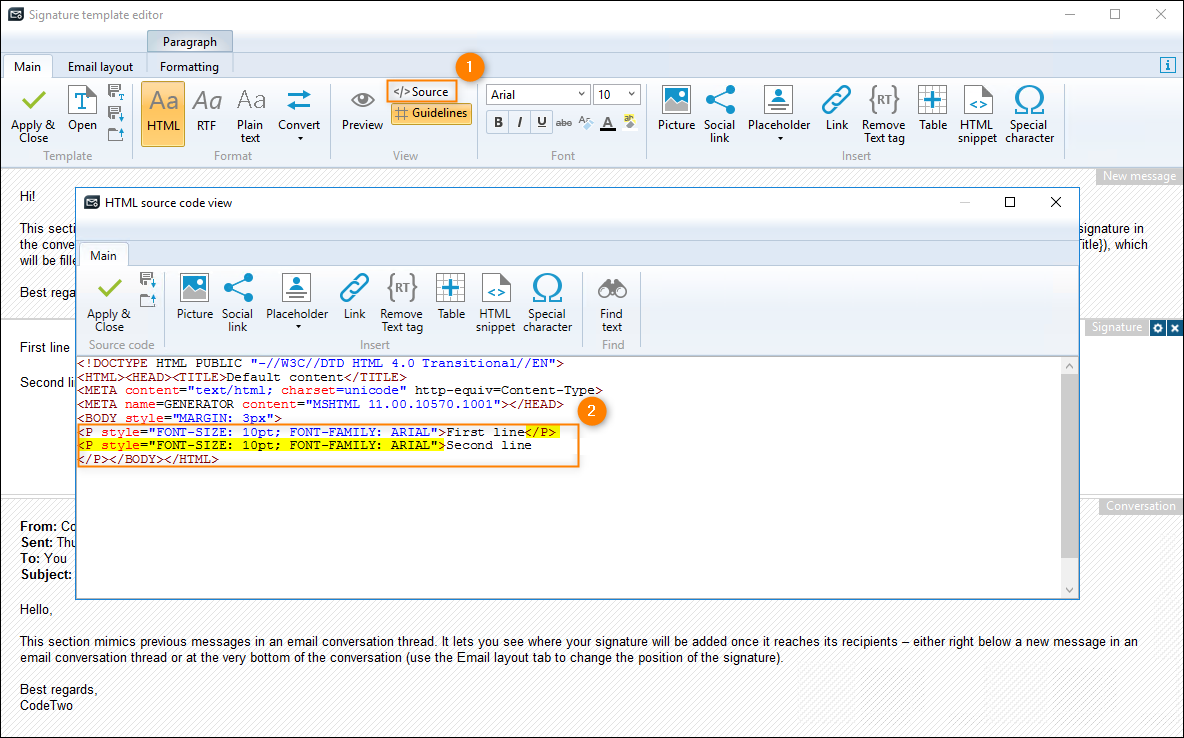Insert a Table into the source code
This screenshot has height=738, width=1184.
tap(450, 300)
